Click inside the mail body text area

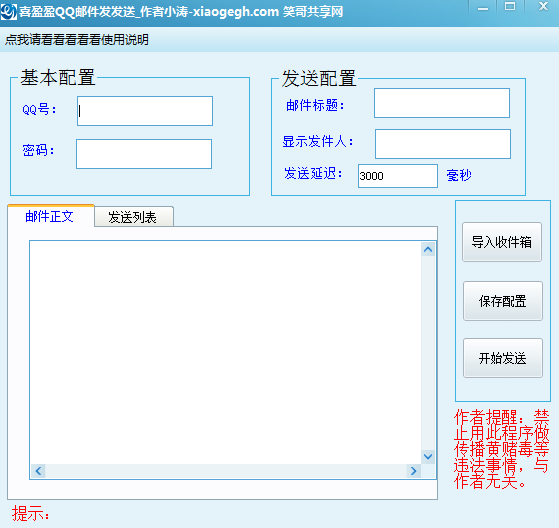click(226, 352)
